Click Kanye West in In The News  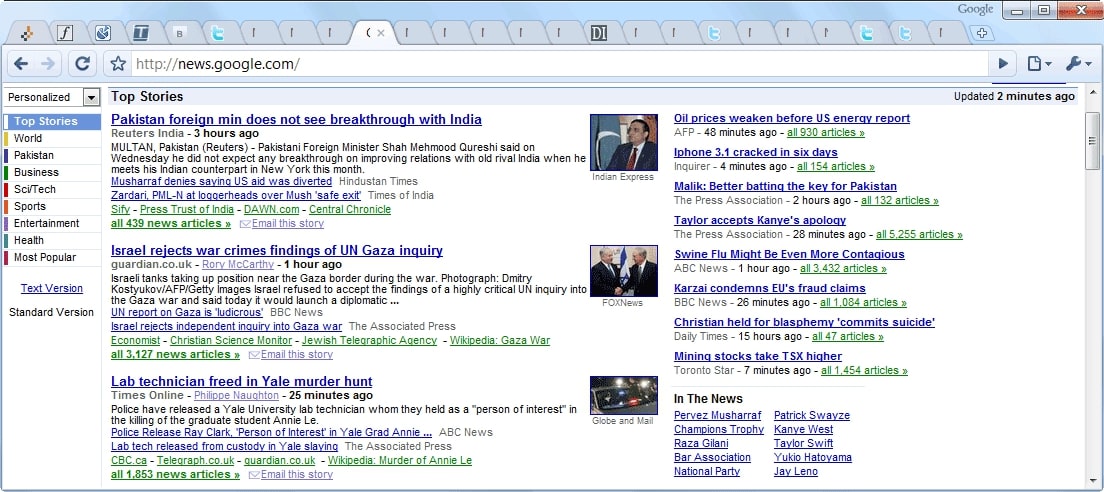pos(803,429)
